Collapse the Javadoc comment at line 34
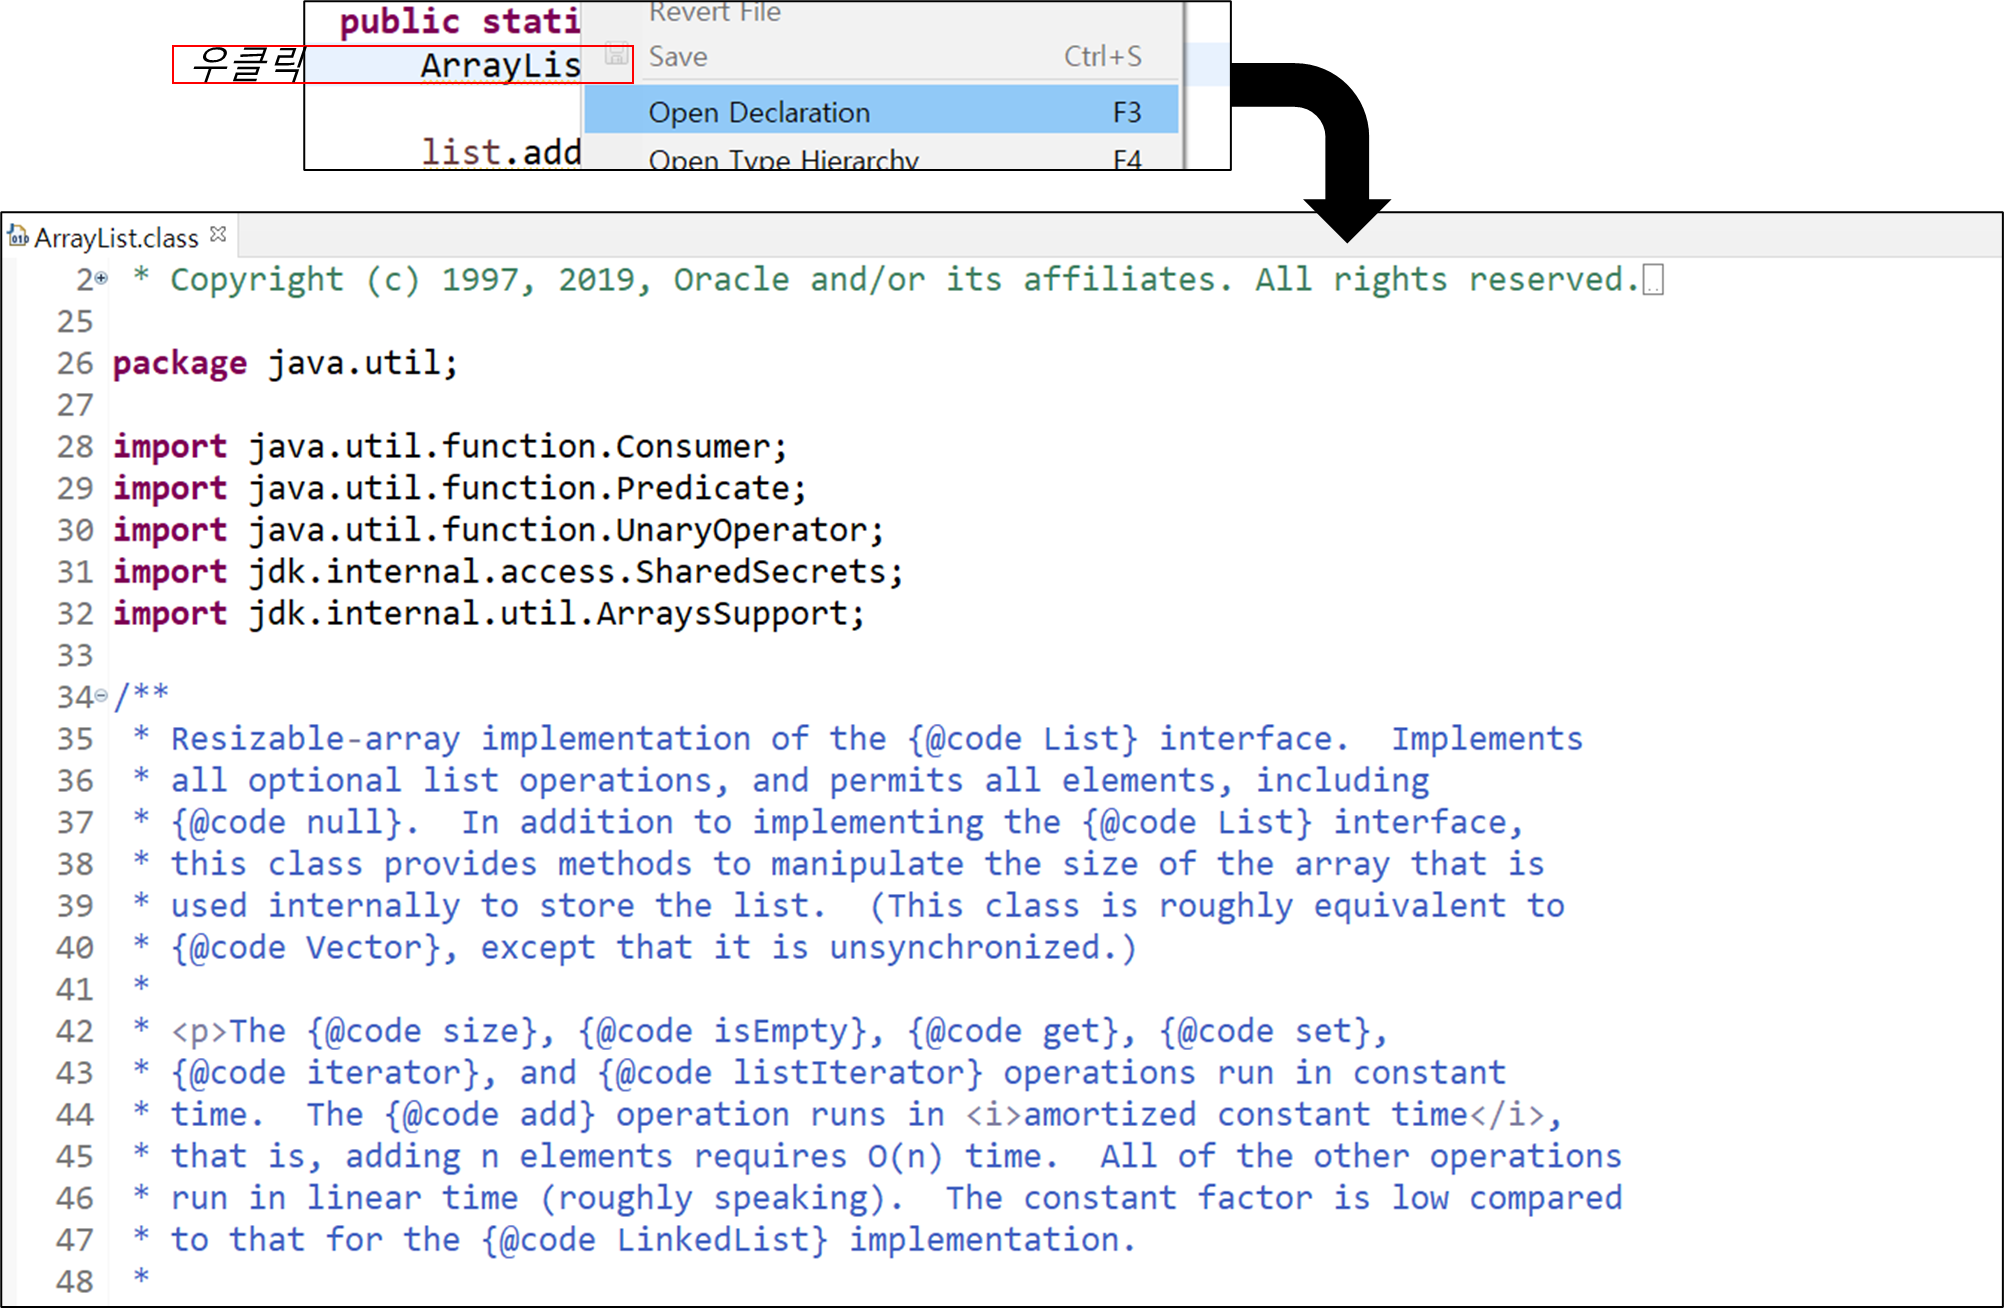 coord(101,695)
